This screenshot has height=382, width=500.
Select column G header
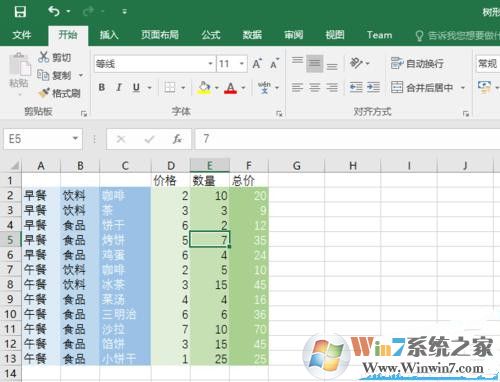(x=296, y=166)
